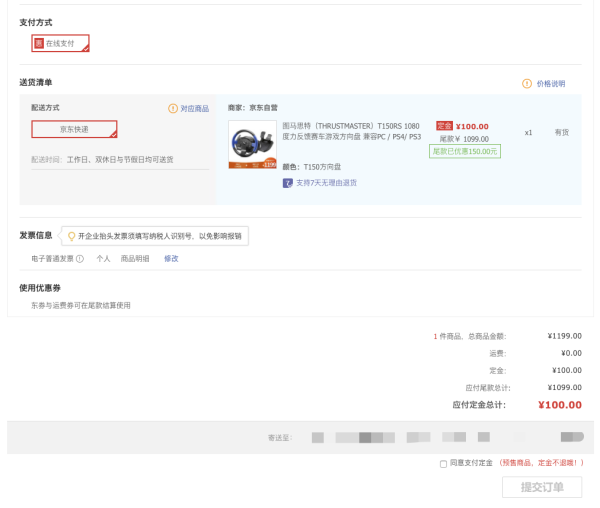
Task: Click 电子普通发票 invoice type text
Action: [x=52, y=259]
